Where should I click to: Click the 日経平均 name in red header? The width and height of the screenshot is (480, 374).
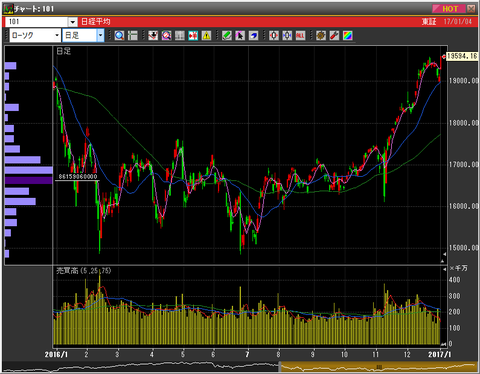click(96, 22)
